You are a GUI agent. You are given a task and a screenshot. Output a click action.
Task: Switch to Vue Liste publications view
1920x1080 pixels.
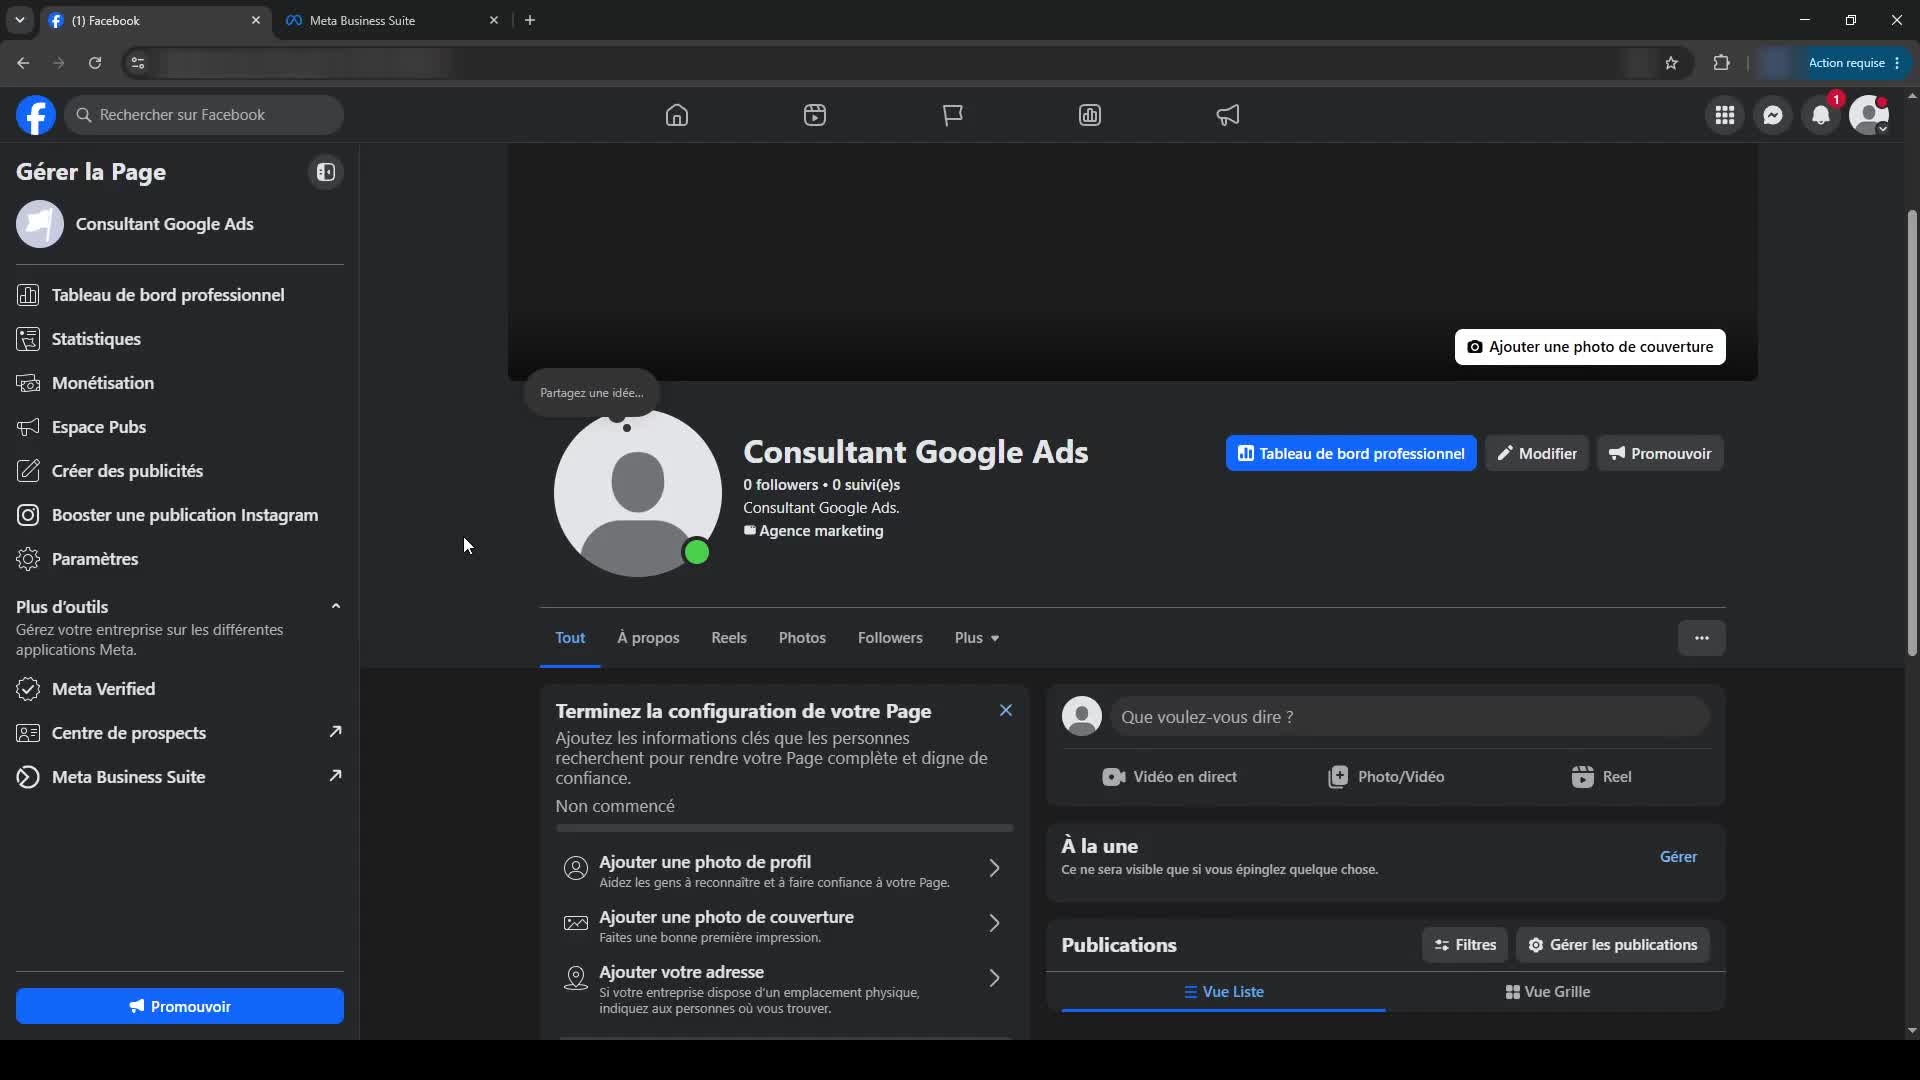click(x=1224, y=992)
